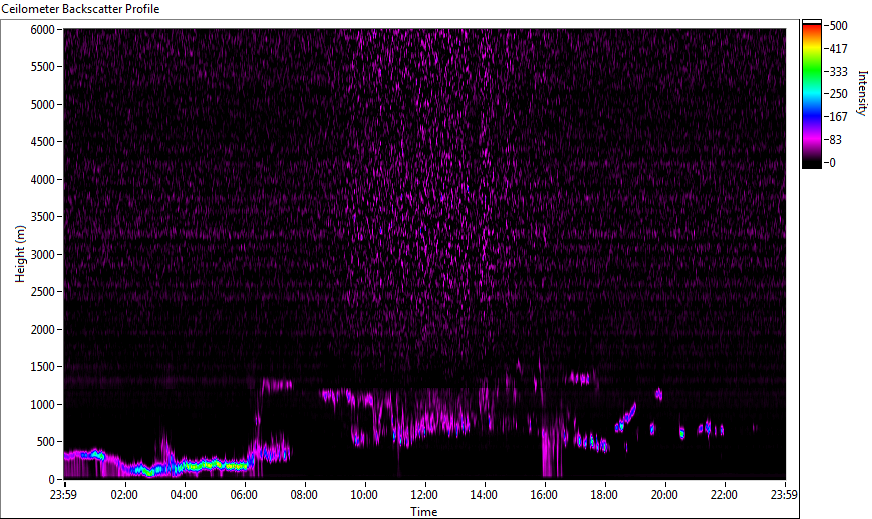Click the 0 height axis label
872x519 pixels.
tap(52, 480)
